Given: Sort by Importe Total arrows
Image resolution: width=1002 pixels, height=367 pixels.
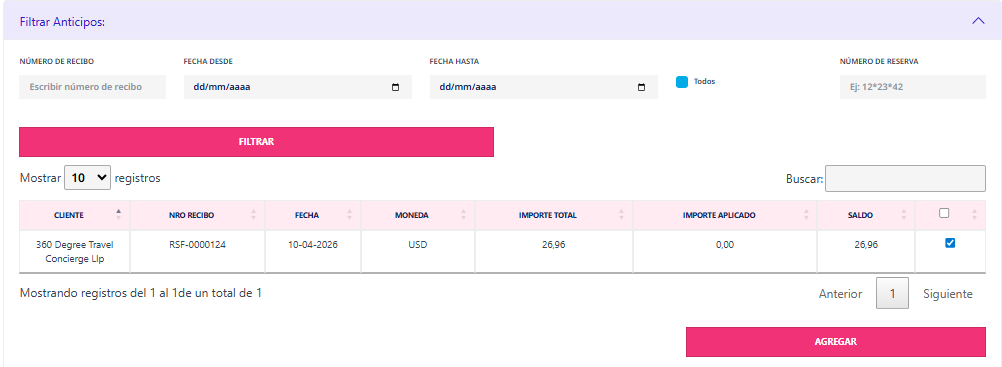Looking at the screenshot, I should pyautogui.click(x=621, y=215).
